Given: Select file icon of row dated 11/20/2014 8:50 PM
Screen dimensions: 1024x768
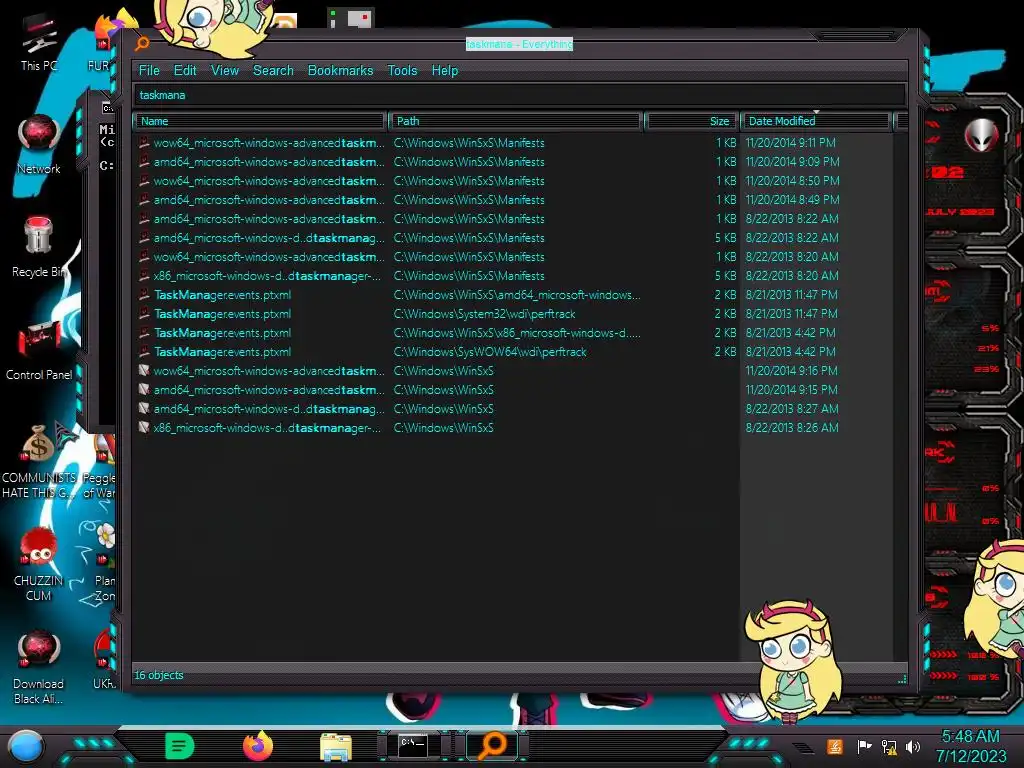Looking at the screenshot, I should pos(144,180).
